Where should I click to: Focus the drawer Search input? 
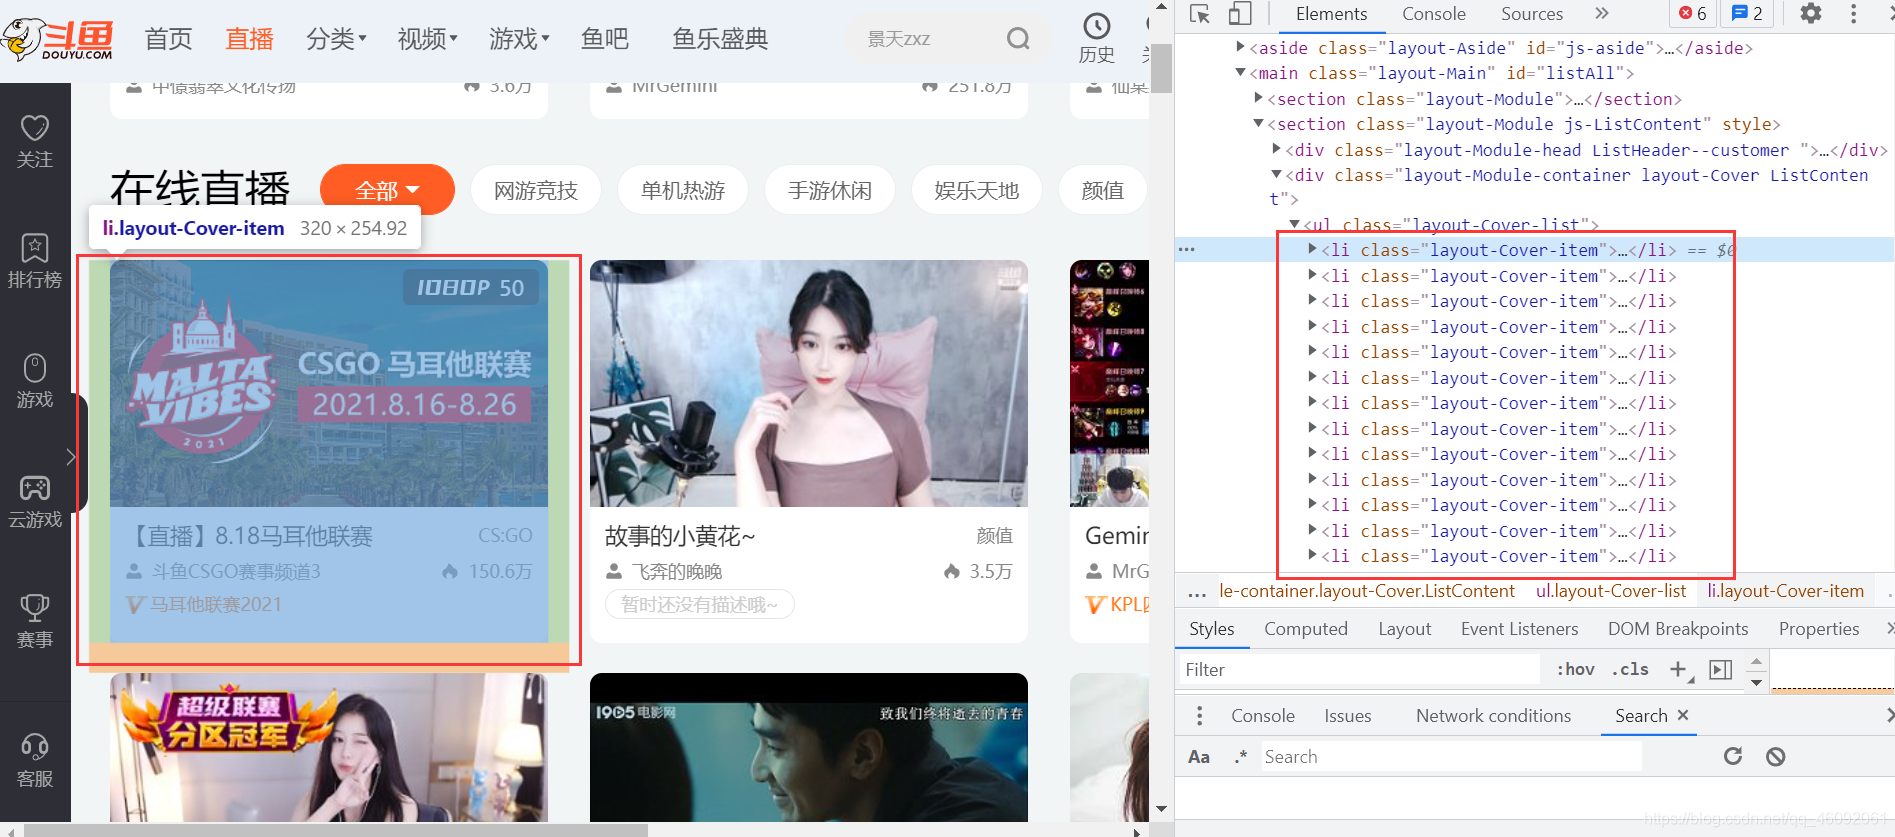[1450, 757]
